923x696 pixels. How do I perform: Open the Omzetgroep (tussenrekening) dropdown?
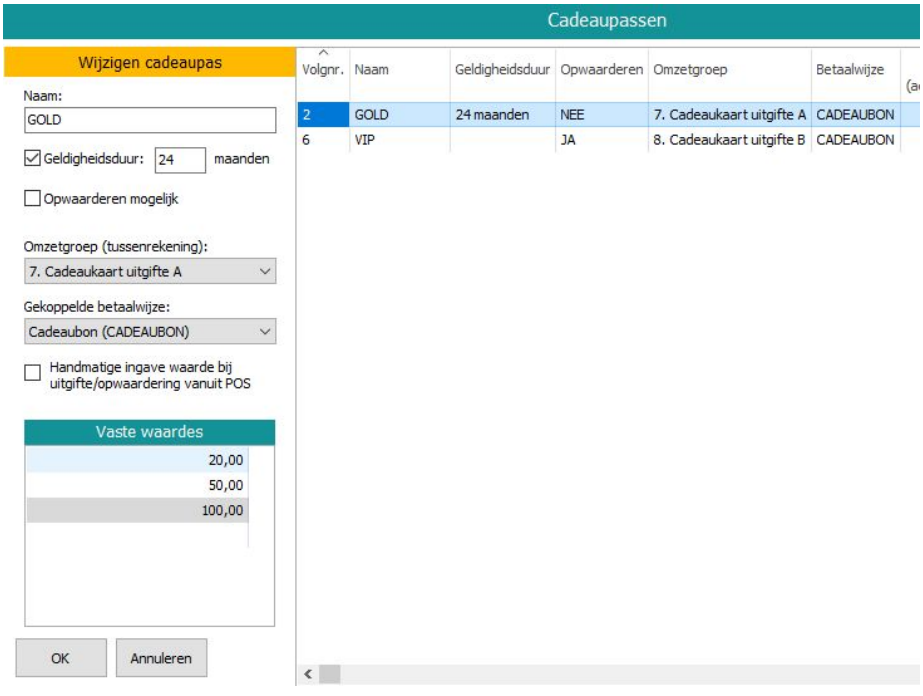[x=149, y=271]
